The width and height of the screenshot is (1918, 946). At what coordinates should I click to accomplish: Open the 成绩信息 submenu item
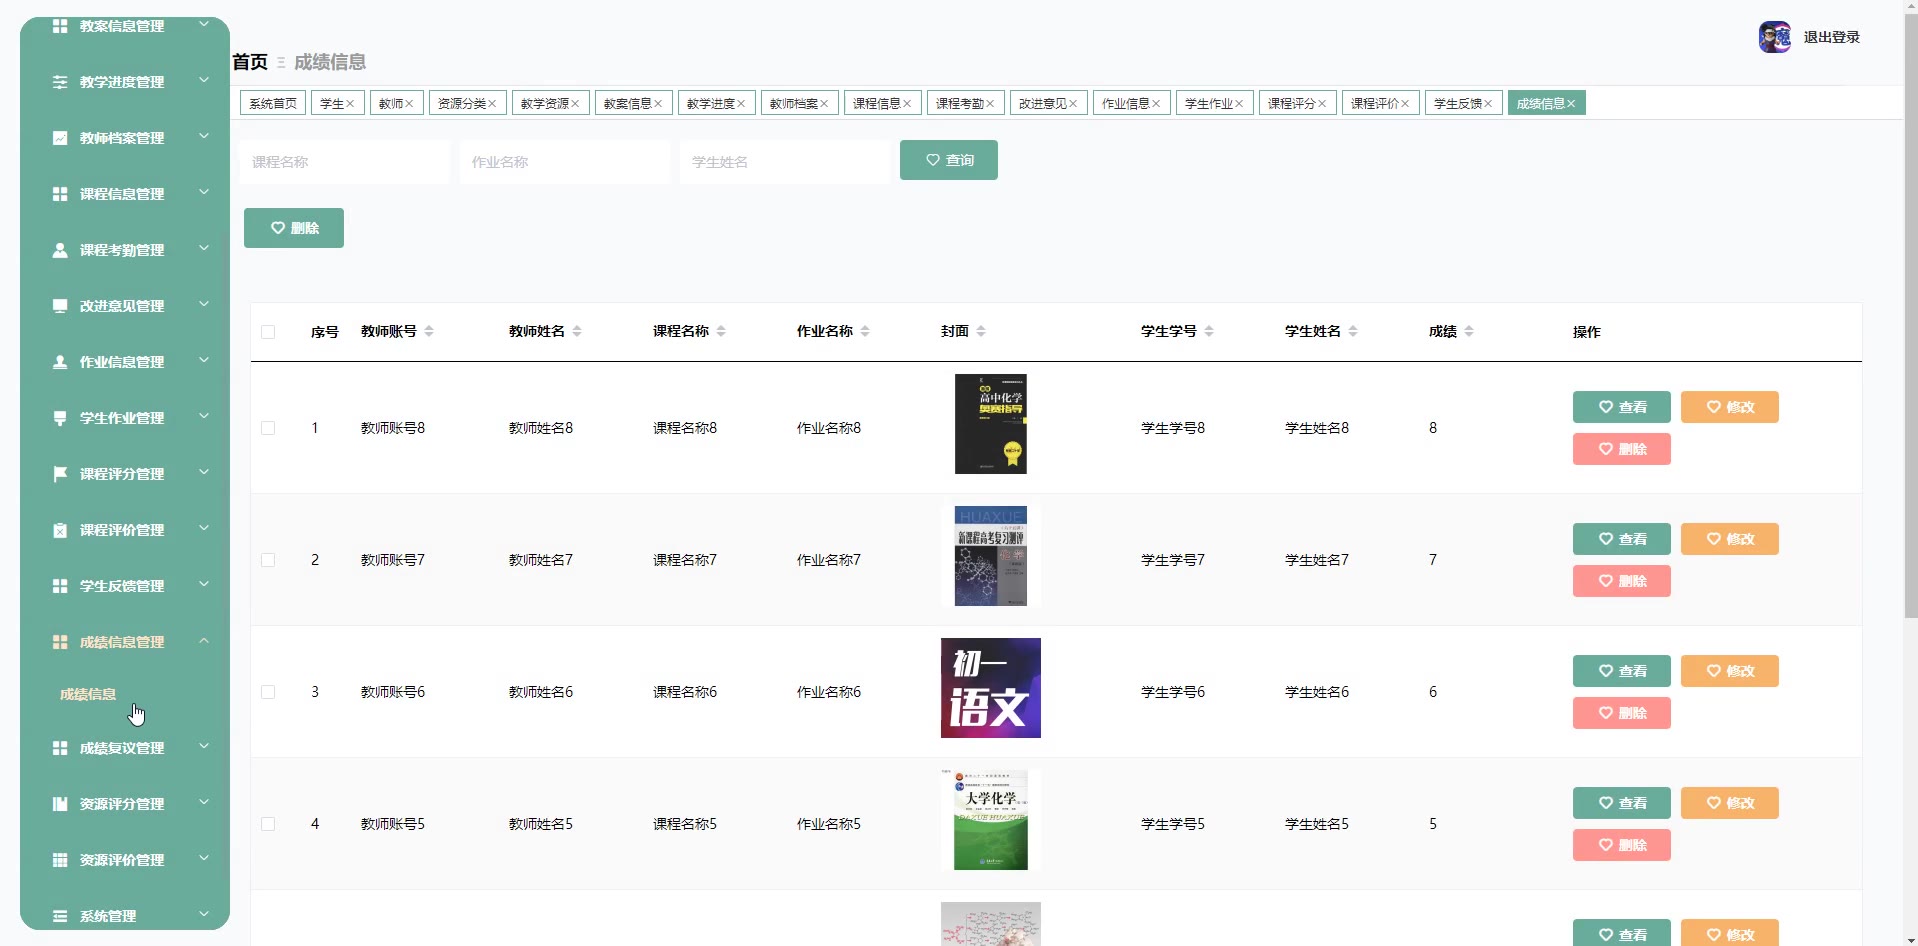(88, 694)
